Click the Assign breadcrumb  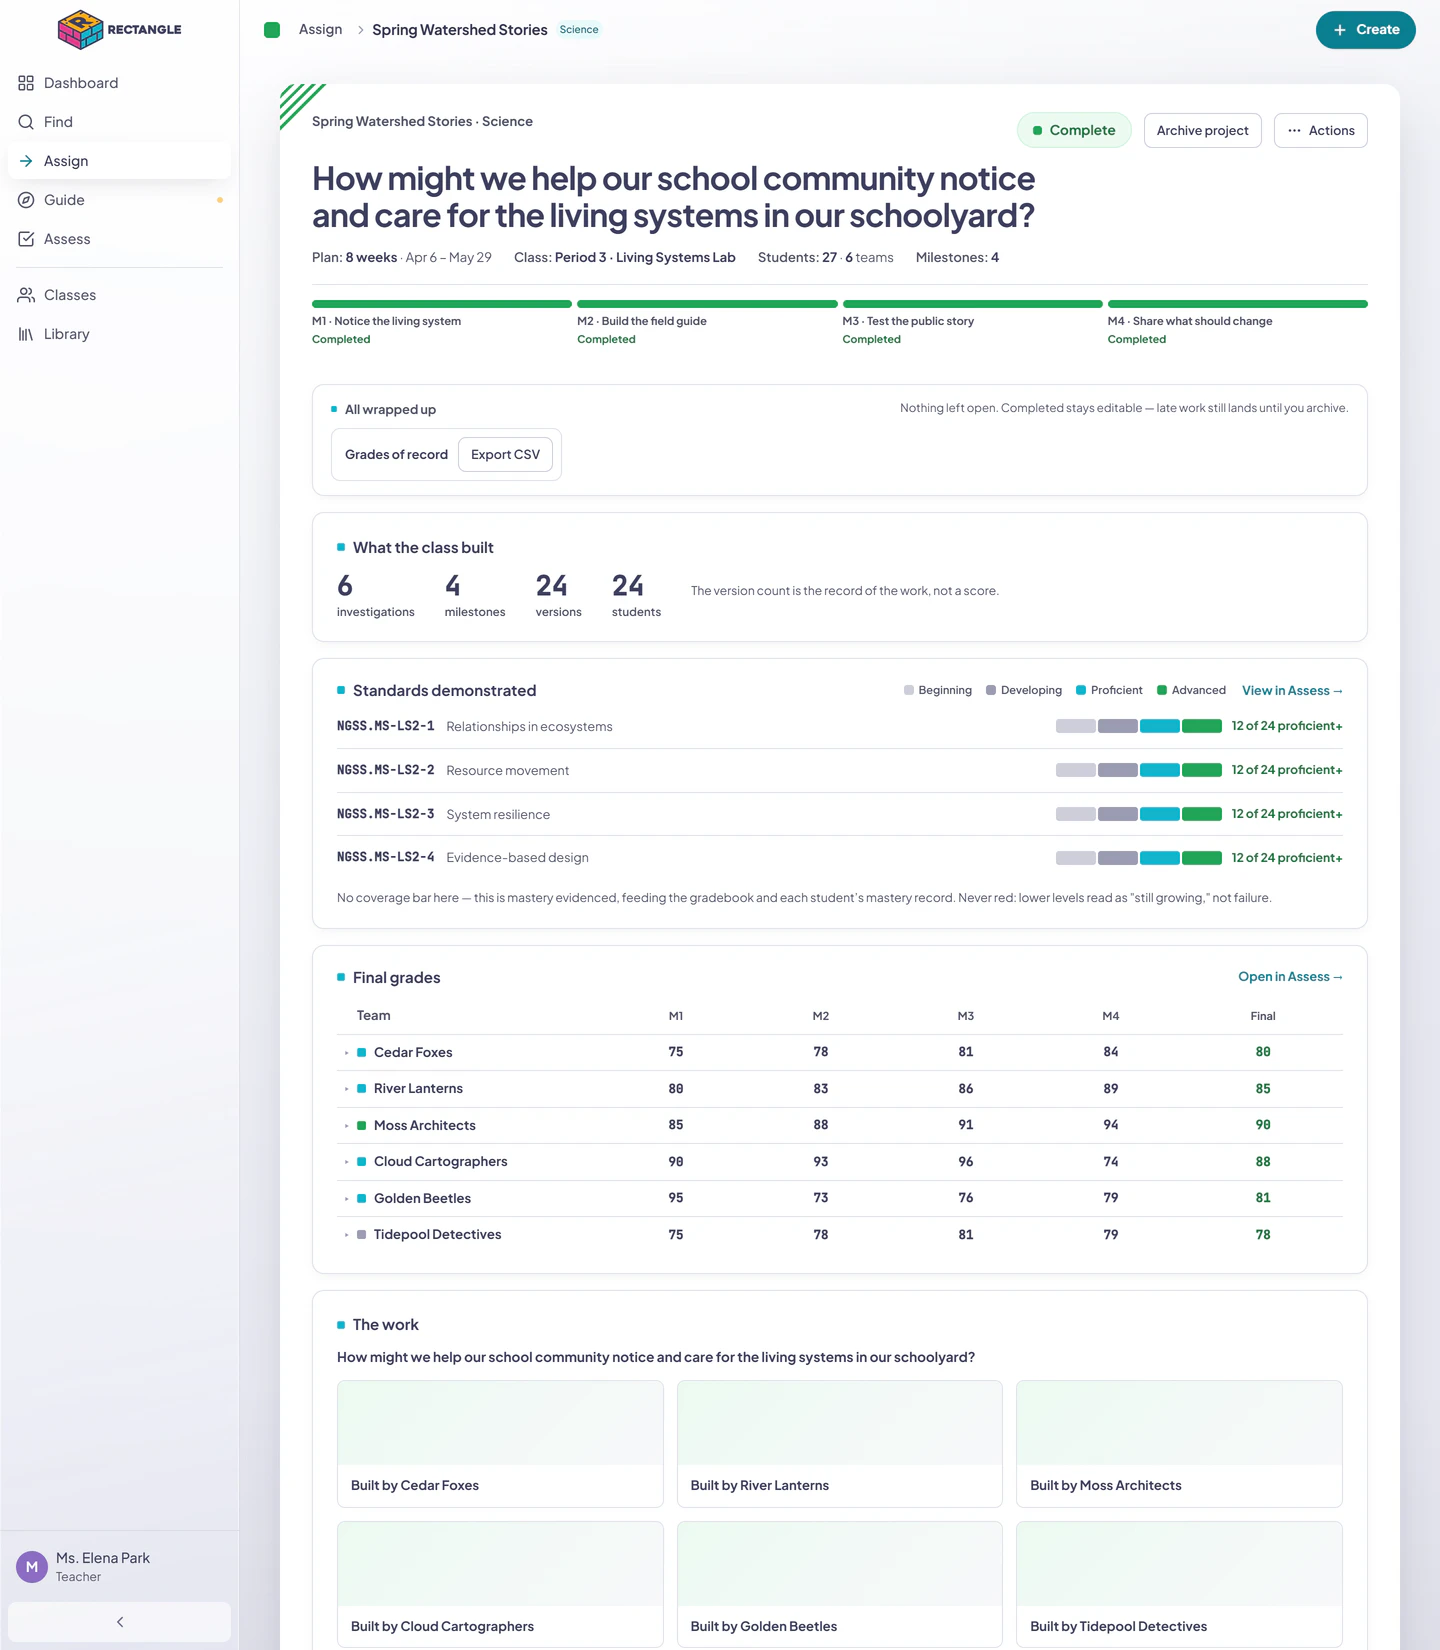[x=320, y=30]
